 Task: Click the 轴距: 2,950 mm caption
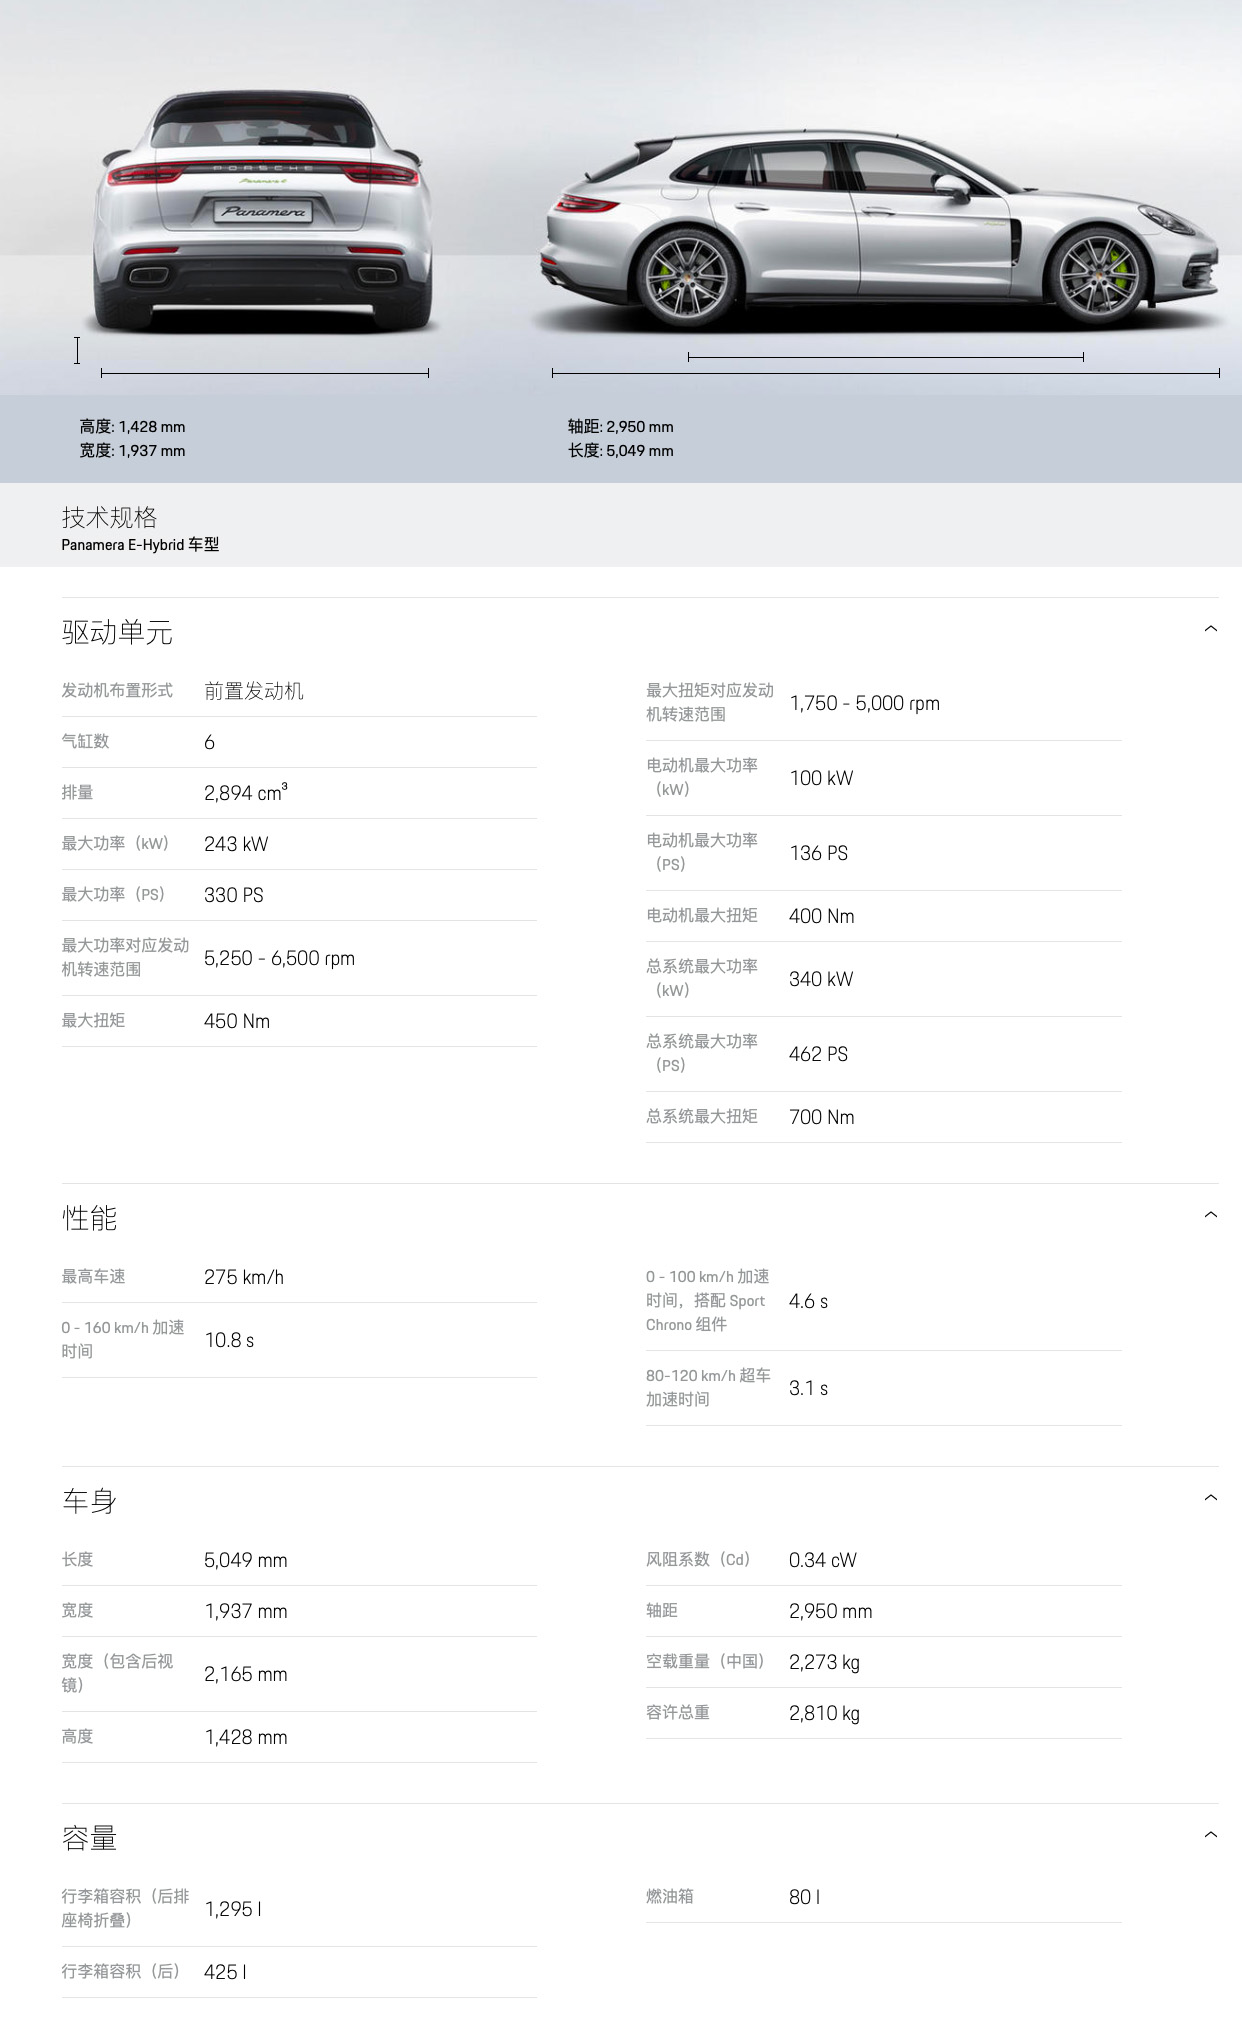[620, 427]
